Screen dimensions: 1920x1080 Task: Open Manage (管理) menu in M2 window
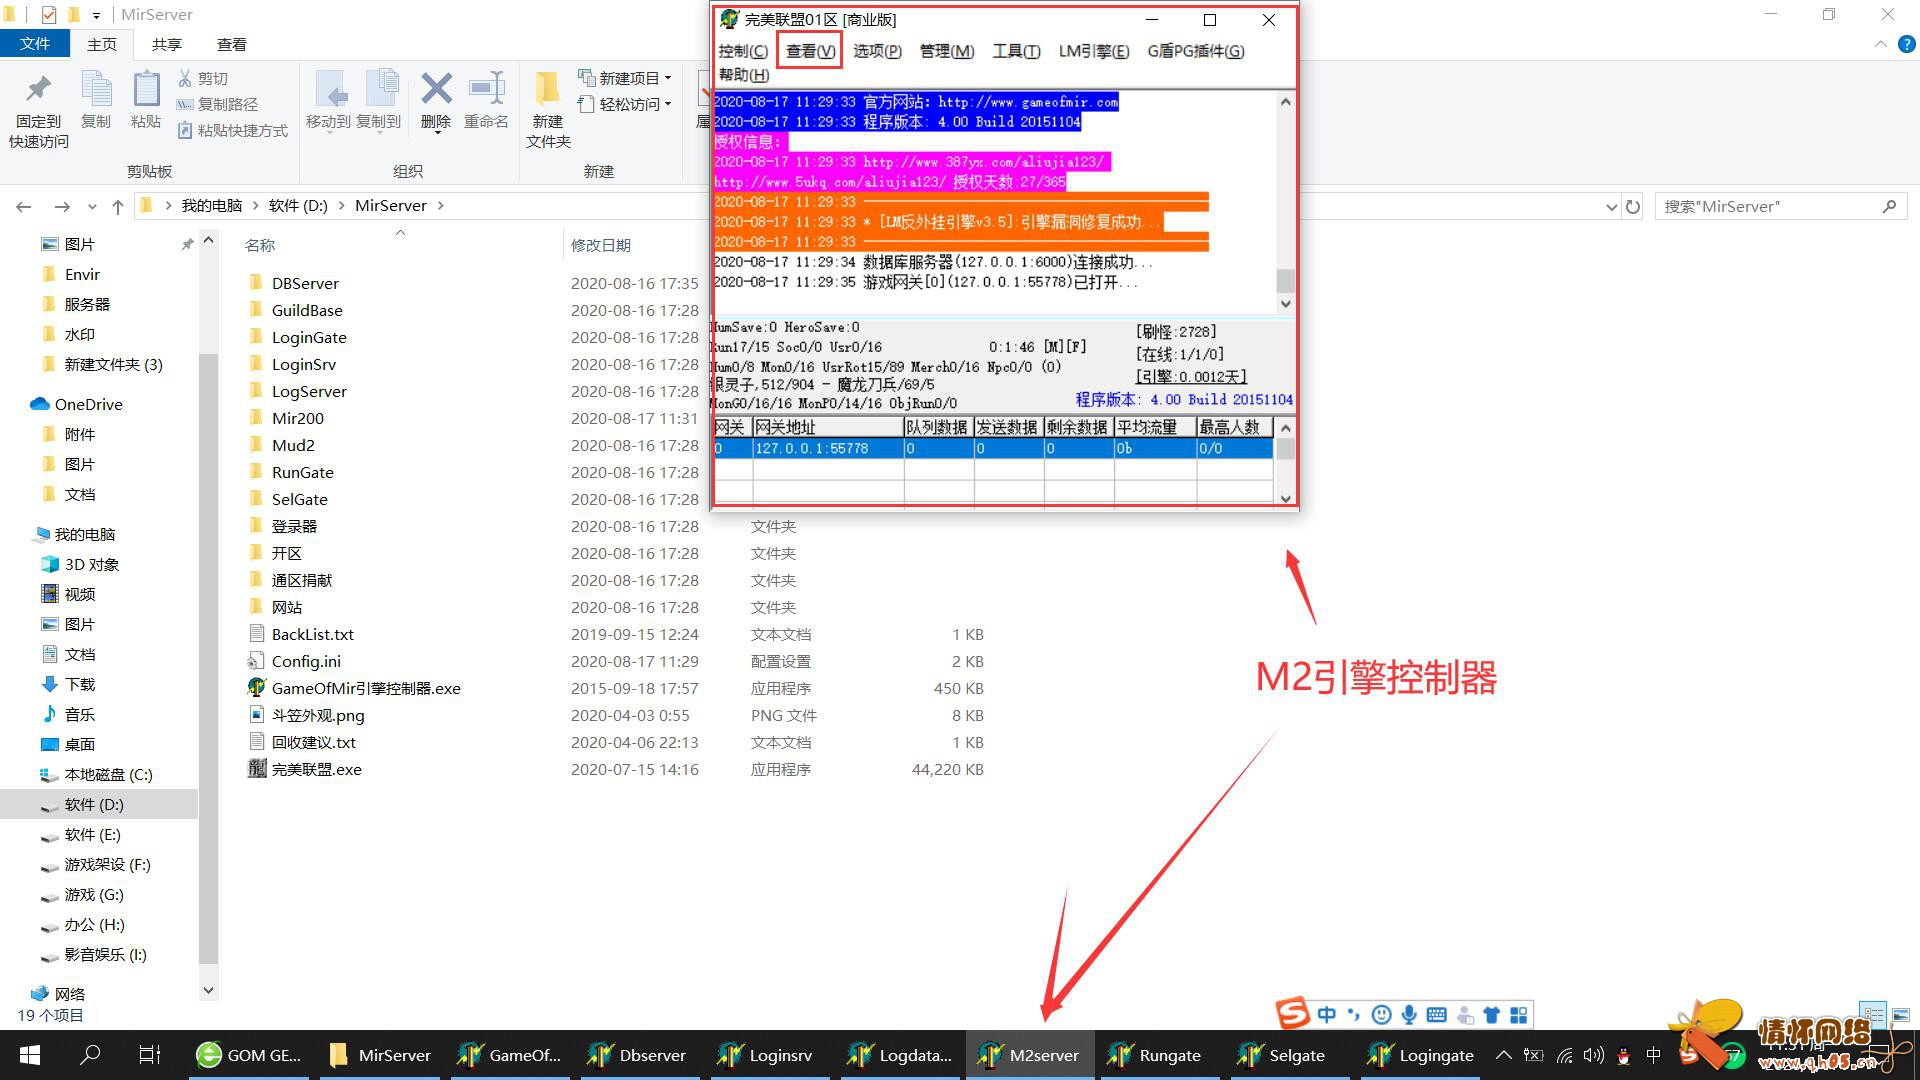(x=947, y=51)
